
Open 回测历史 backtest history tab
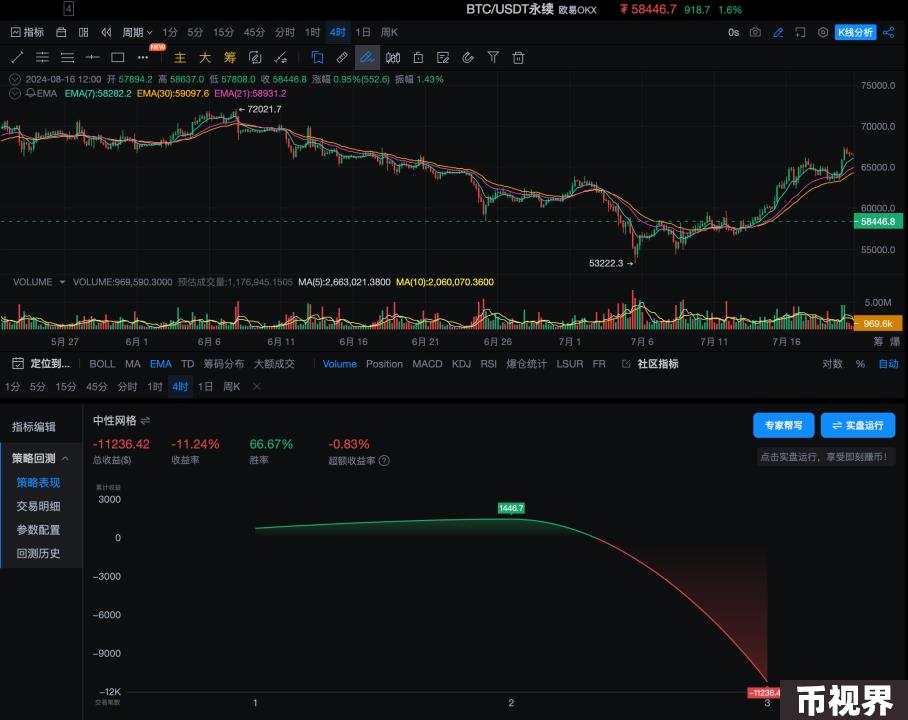click(38, 554)
